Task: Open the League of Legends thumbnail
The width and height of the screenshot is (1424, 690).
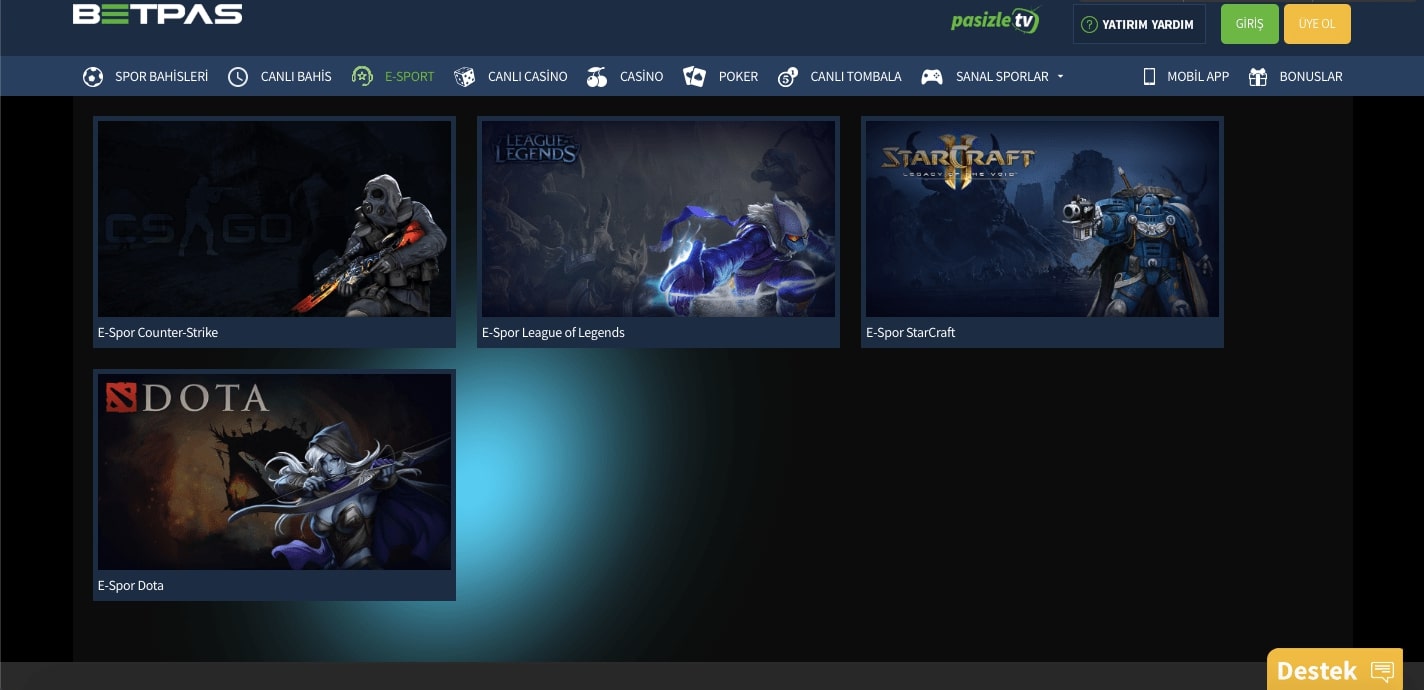Action: tap(658, 219)
